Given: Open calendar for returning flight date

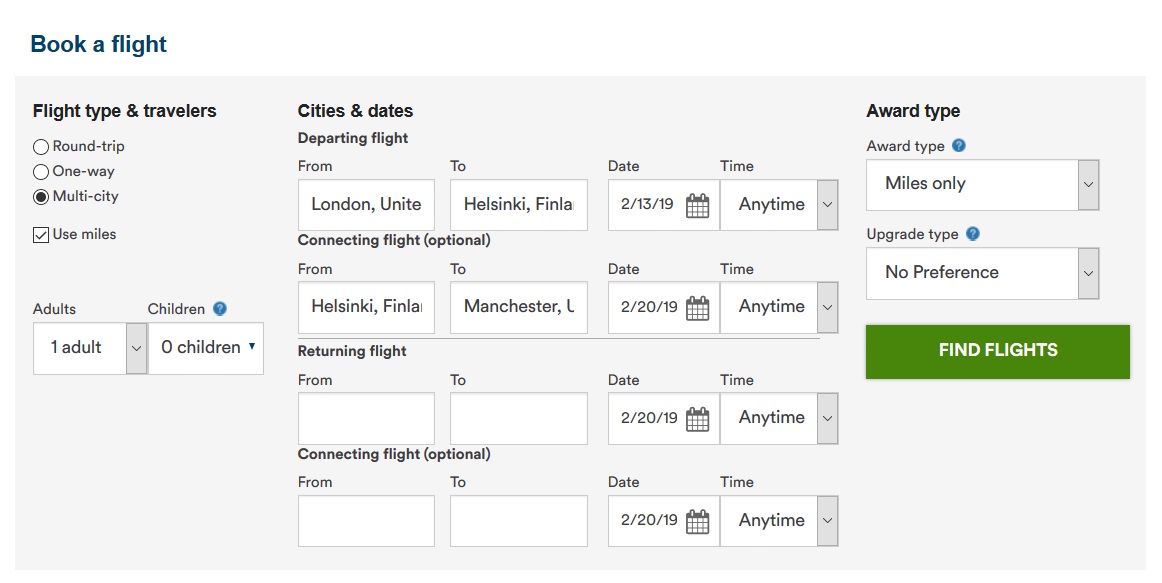Looking at the screenshot, I should [x=697, y=419].
